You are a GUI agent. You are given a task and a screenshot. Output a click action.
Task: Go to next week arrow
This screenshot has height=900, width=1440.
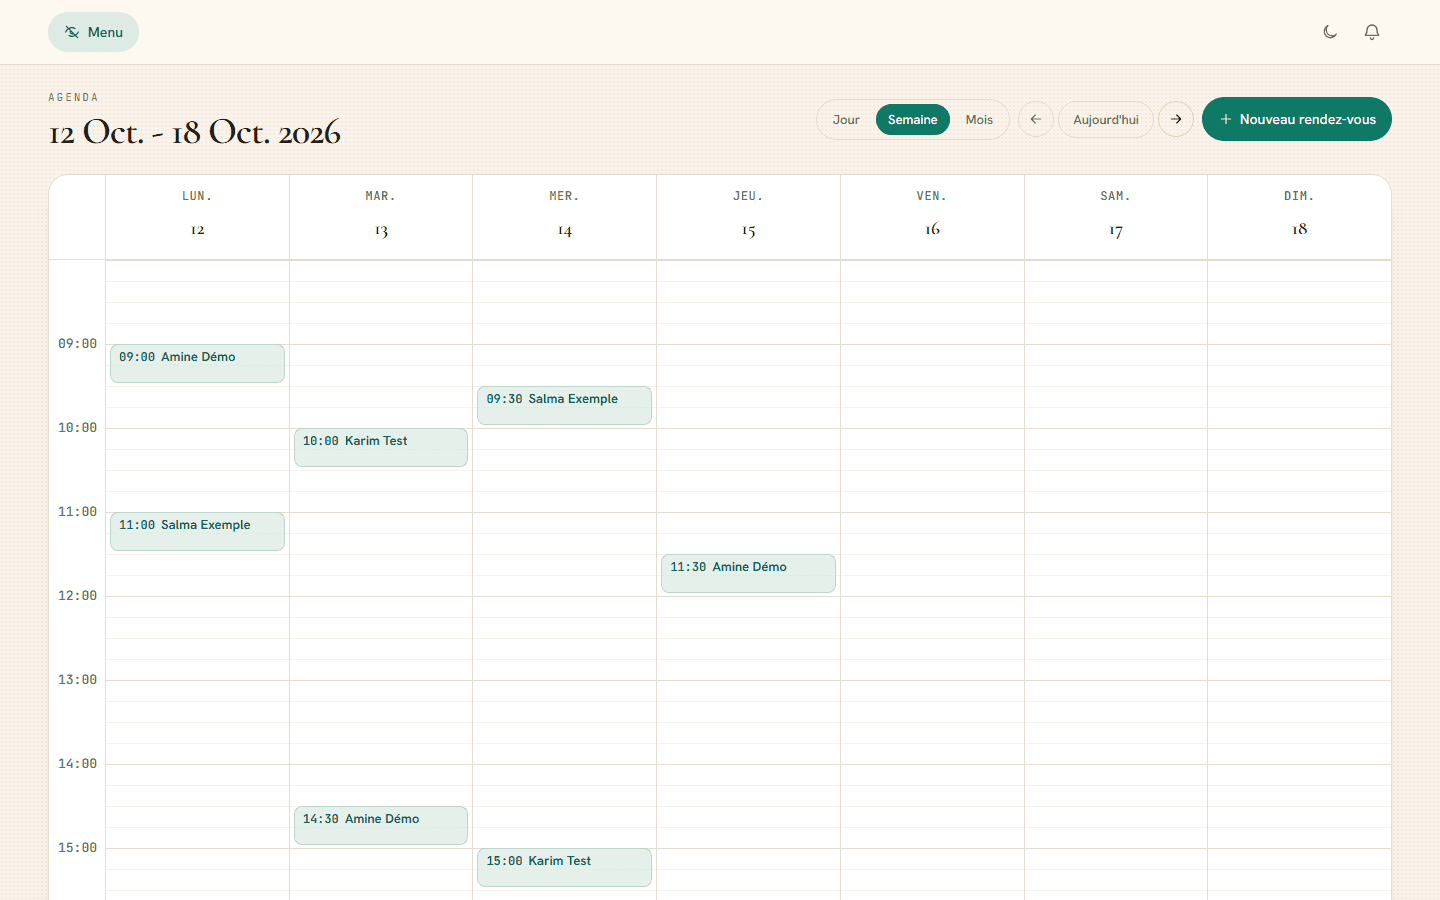click(x=1176, y=119)
